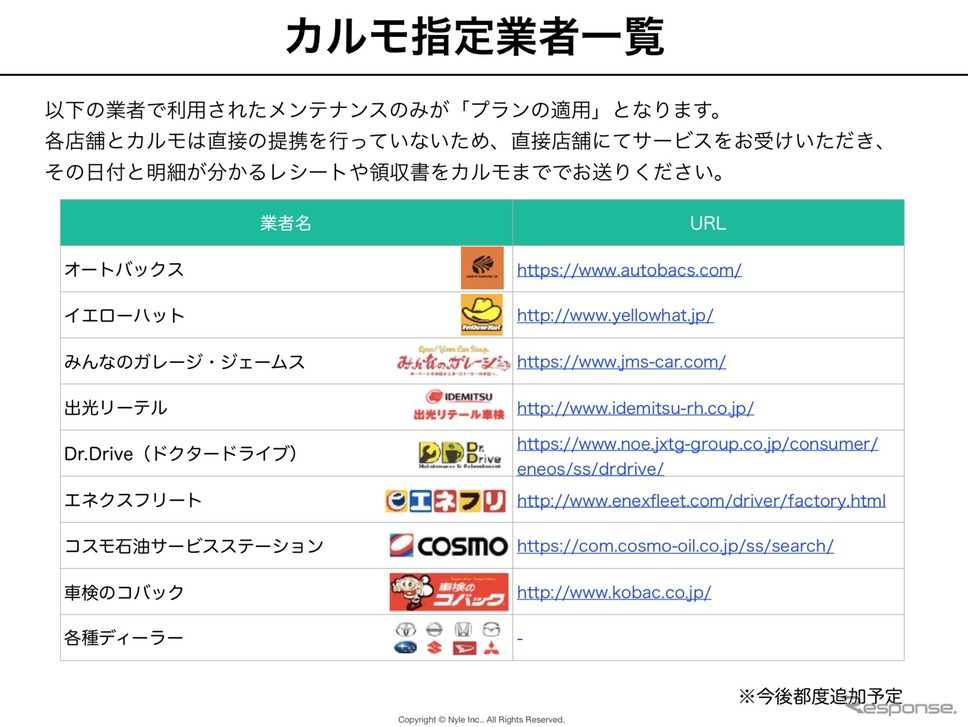Open the idemitsu-rh.co.jp link
The width and height of the screenshot is (968, 727).
click(635, 408)
